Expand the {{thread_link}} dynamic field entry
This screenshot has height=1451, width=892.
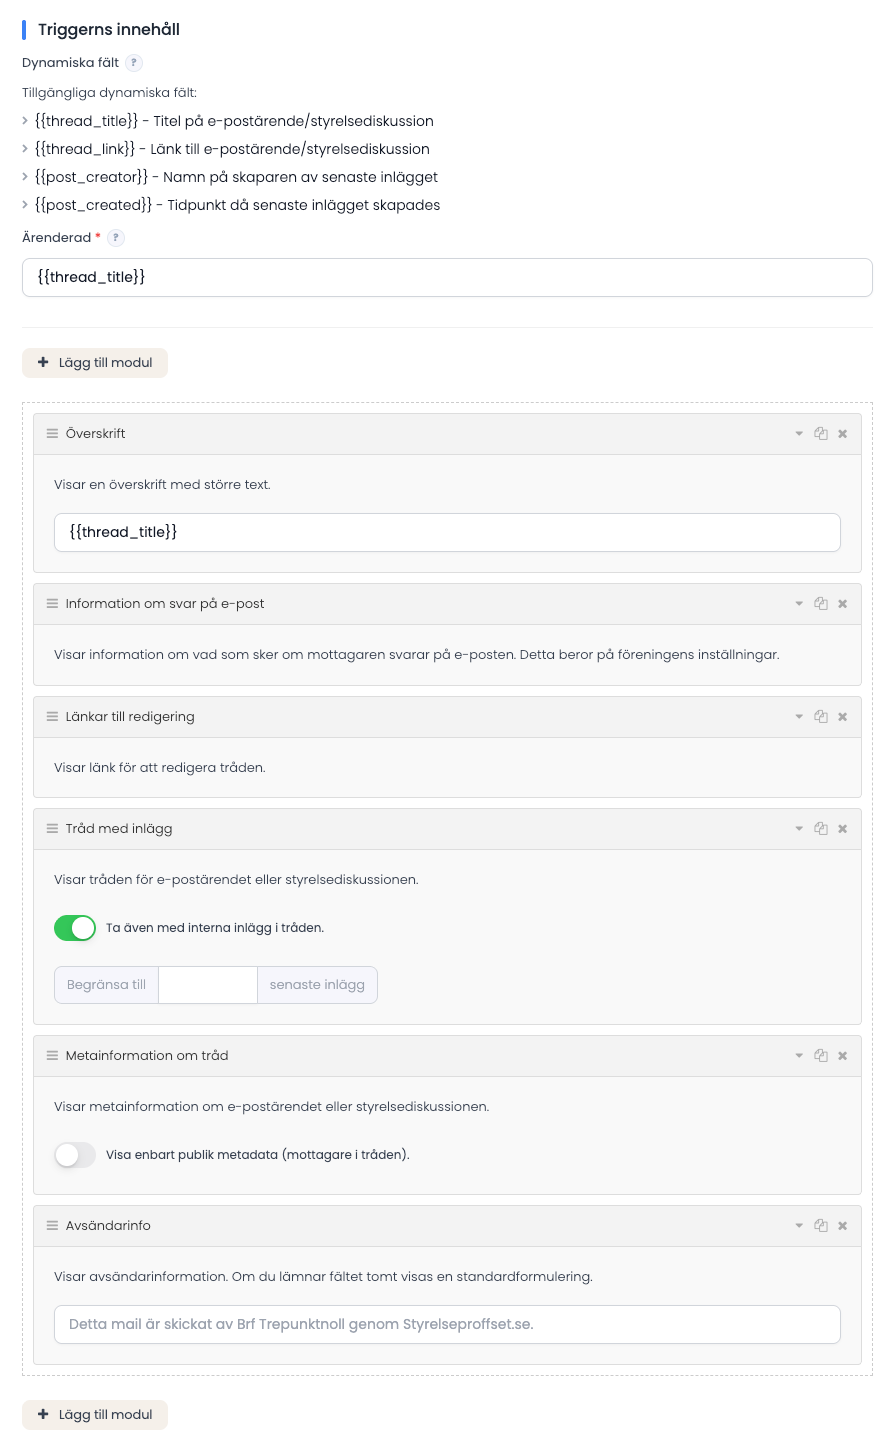[25, 149]
